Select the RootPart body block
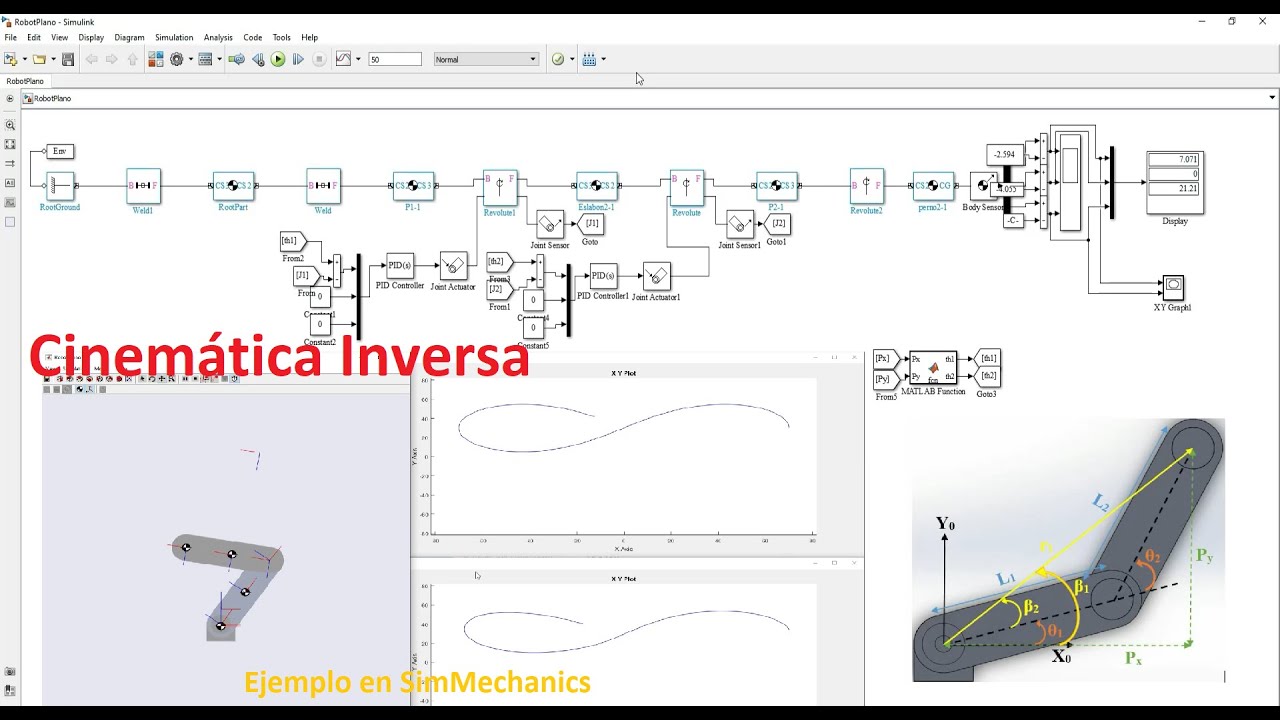Screen dimensions: 1280x720 click(x=233, y=185)
